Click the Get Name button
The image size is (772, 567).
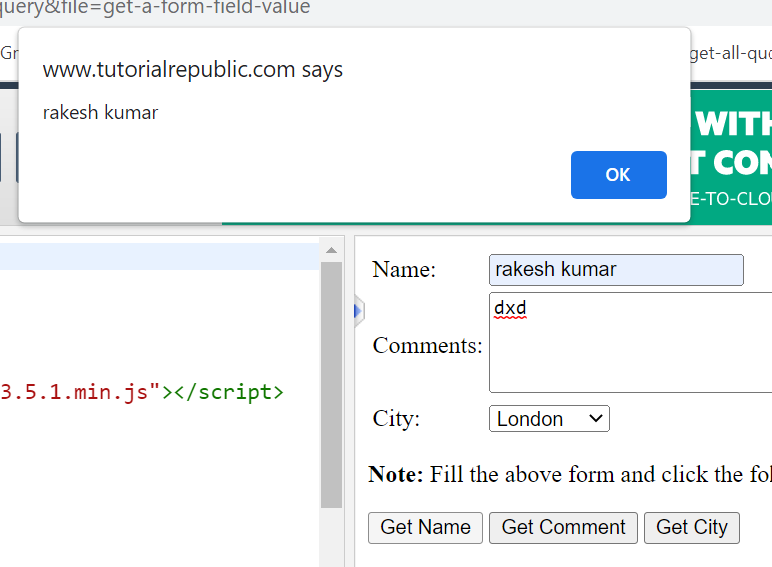[425, 527]
